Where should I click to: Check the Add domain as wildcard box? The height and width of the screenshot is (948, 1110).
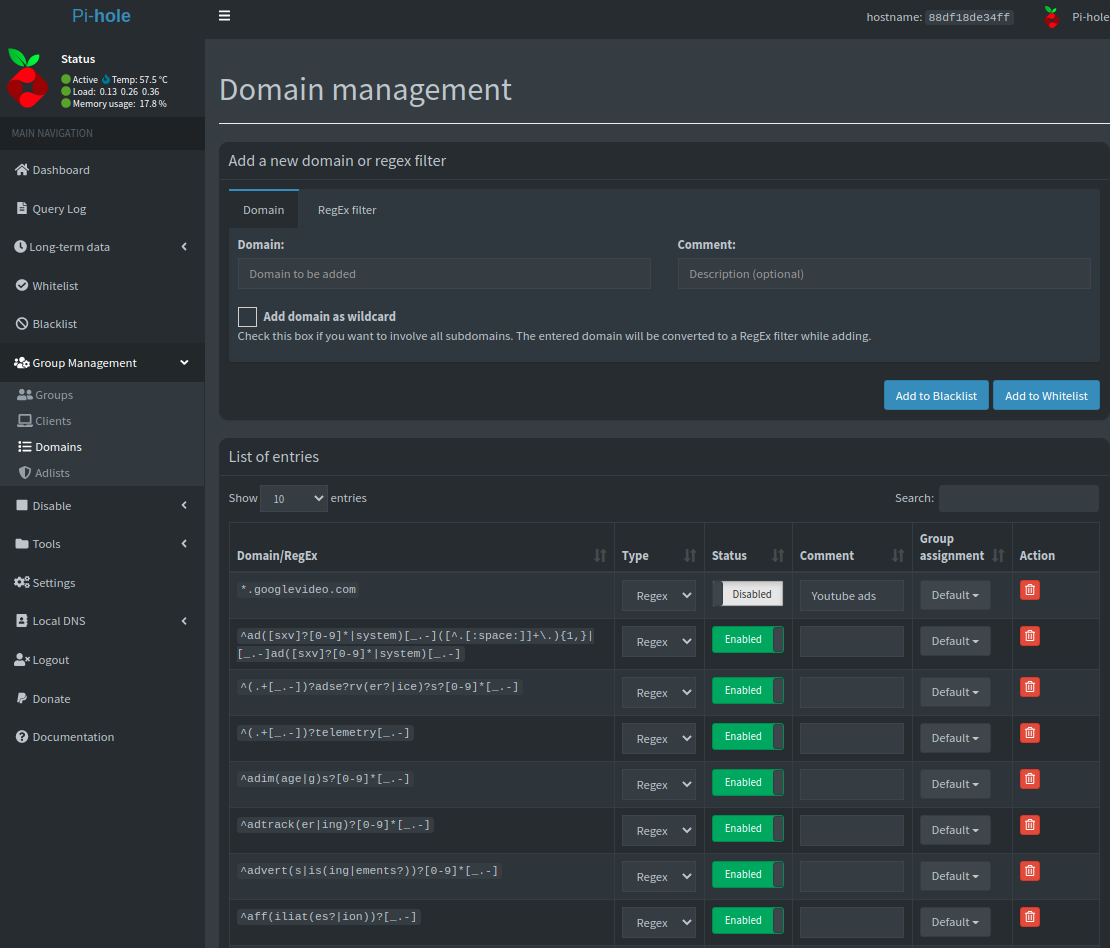tap(247, 317)
